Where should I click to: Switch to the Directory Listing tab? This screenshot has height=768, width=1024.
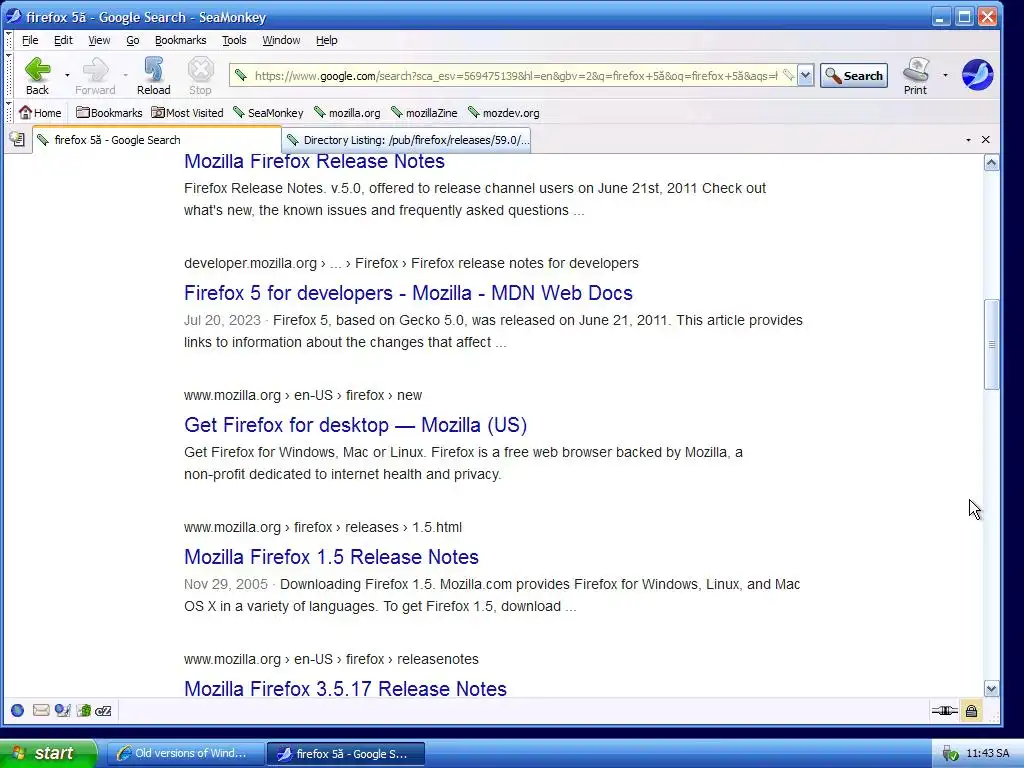click(408, 140)
